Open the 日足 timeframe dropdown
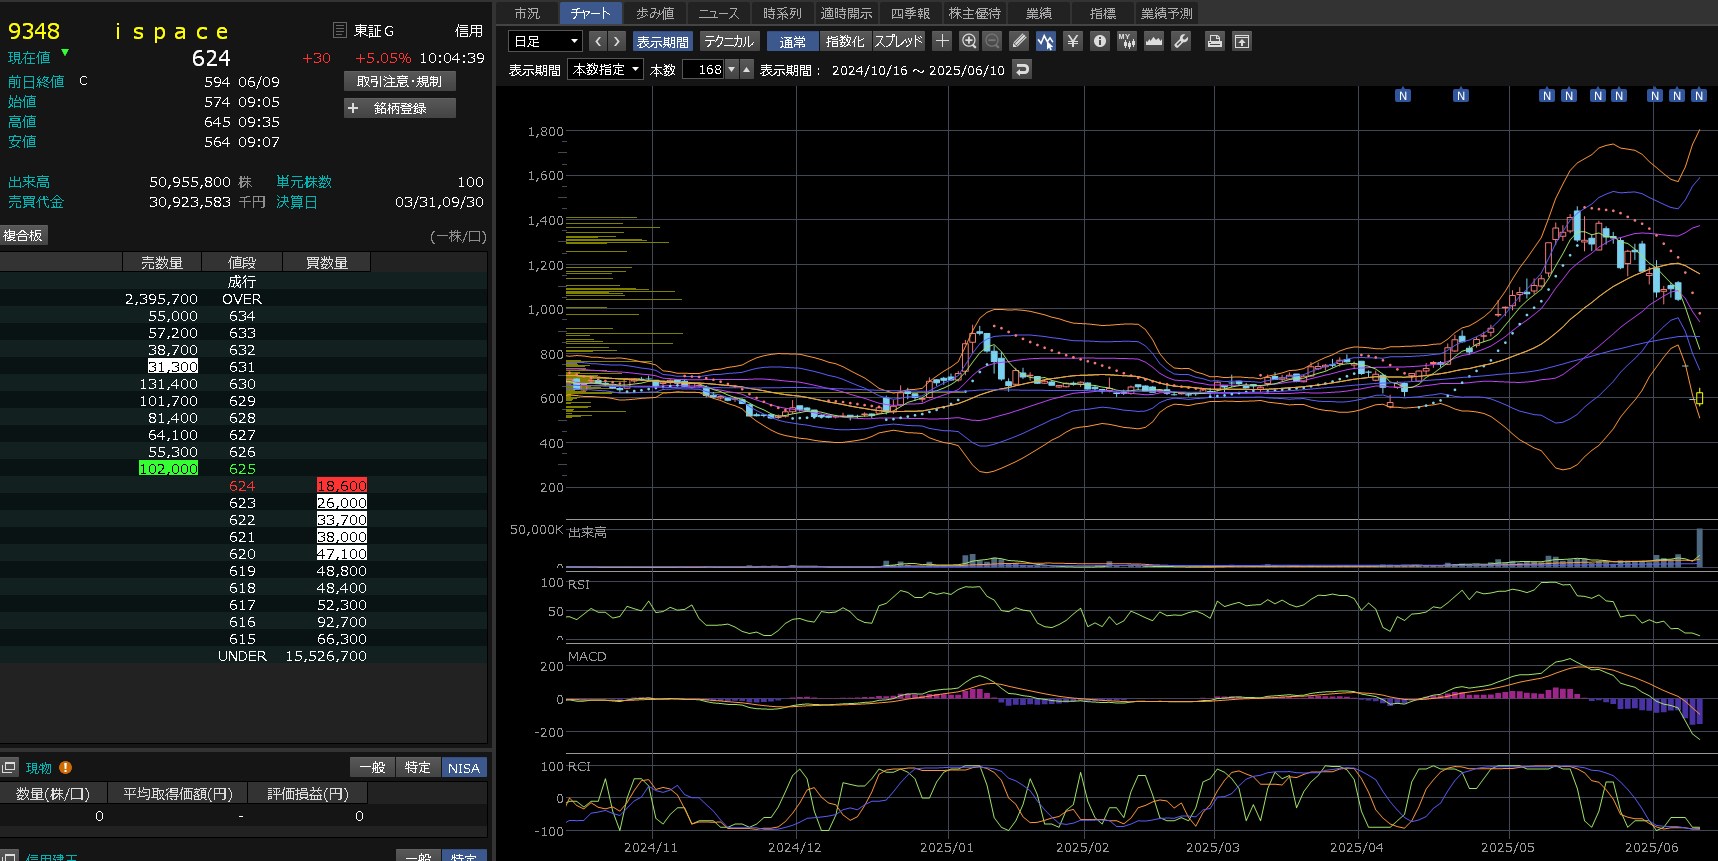 (545, 41)
